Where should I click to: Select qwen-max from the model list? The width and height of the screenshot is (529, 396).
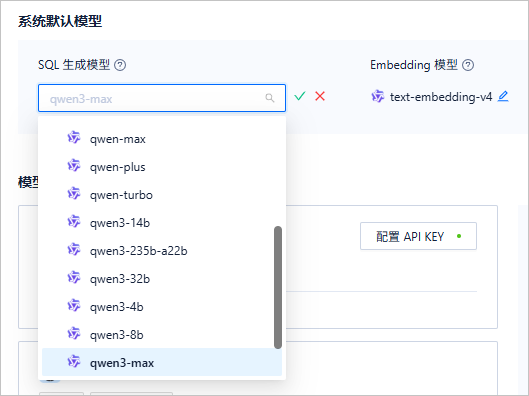[162, 139]
